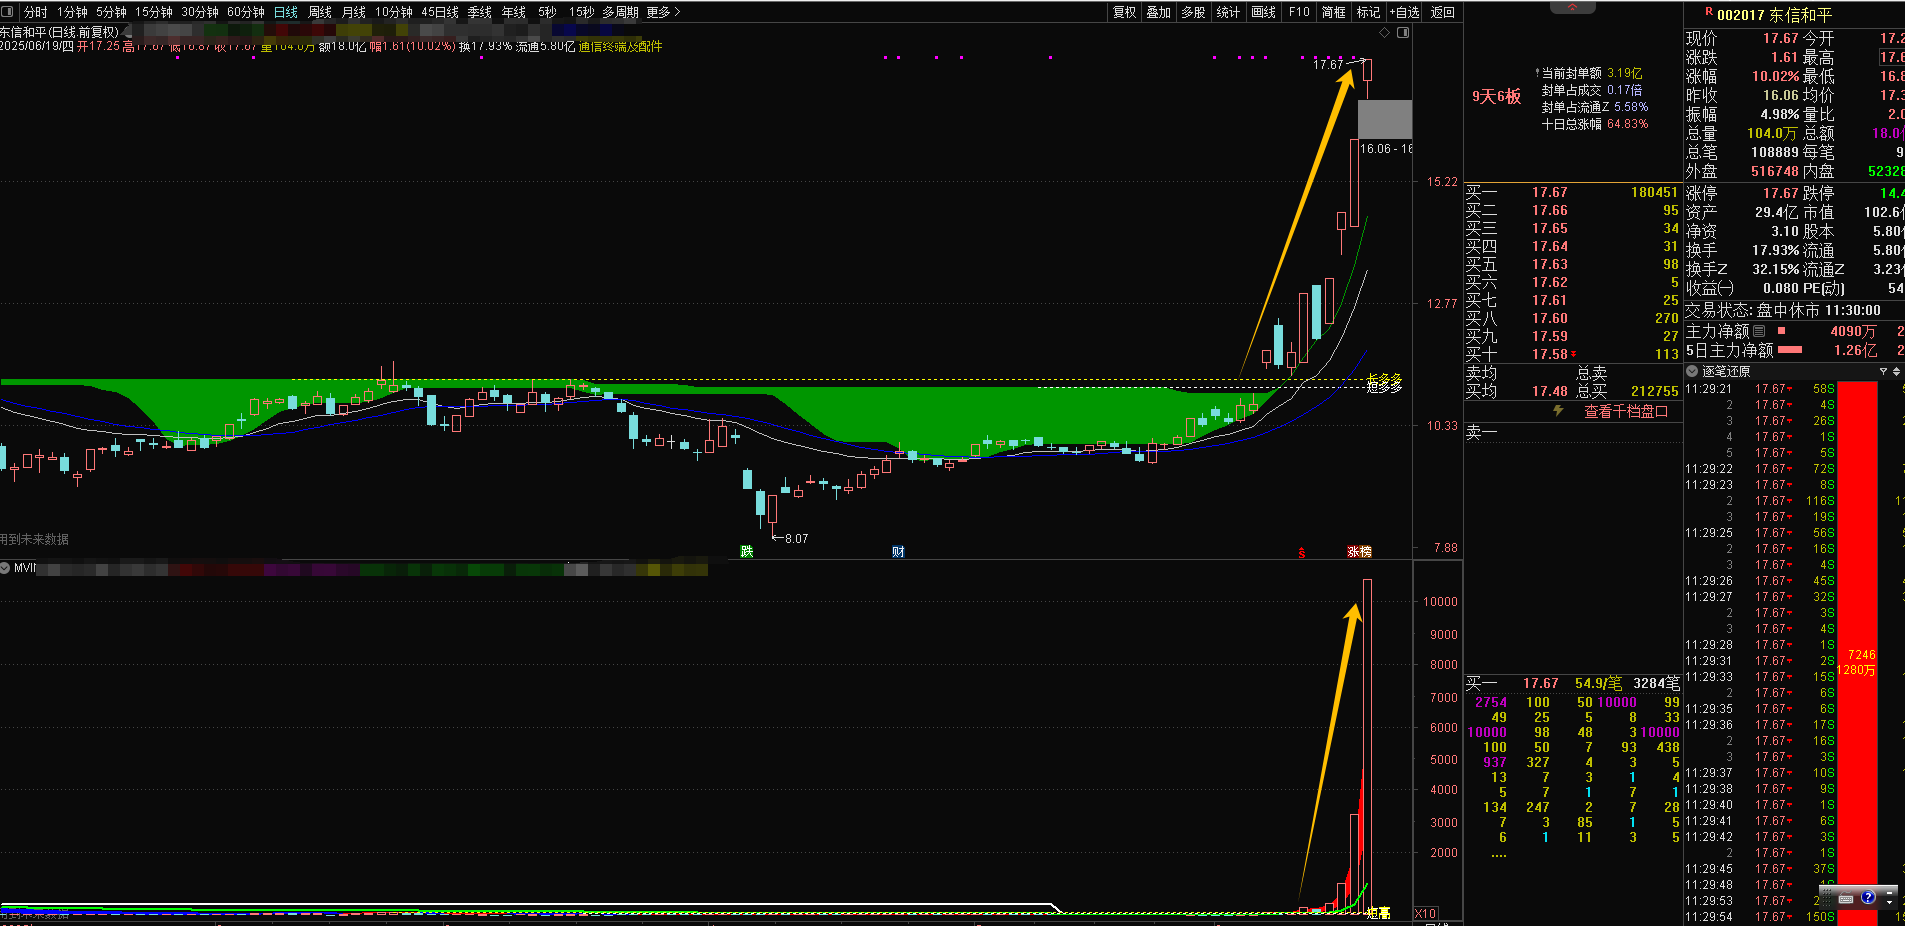
Task: Open the 复权 adjustment menu
Action: point(1124,12)
